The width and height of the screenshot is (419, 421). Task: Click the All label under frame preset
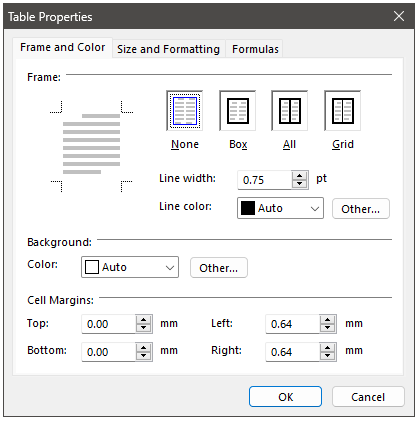coord(289,144)
